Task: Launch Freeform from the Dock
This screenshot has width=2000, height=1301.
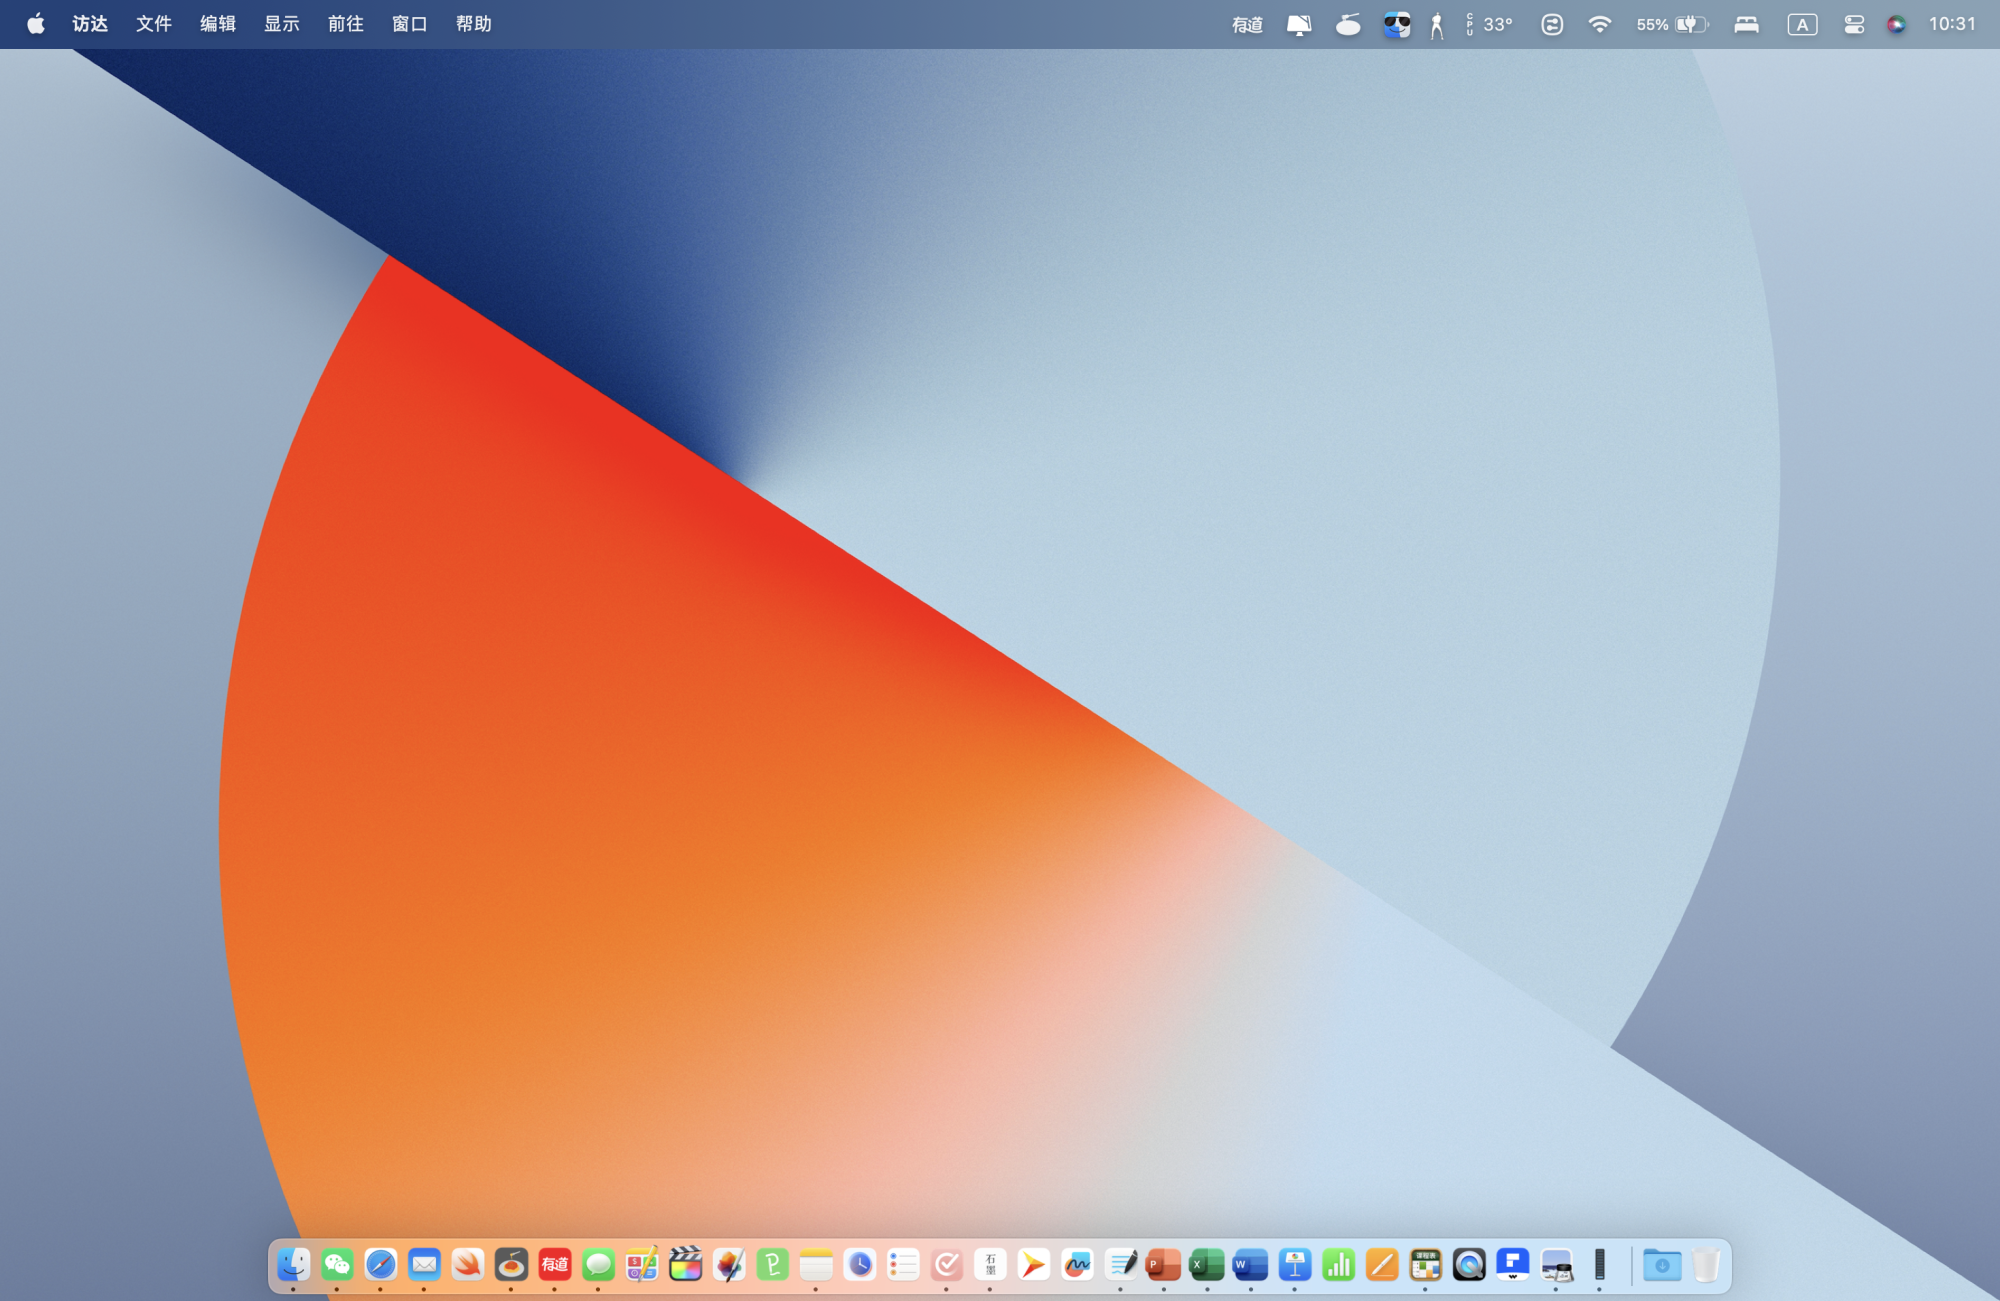Action: 1077,1265
